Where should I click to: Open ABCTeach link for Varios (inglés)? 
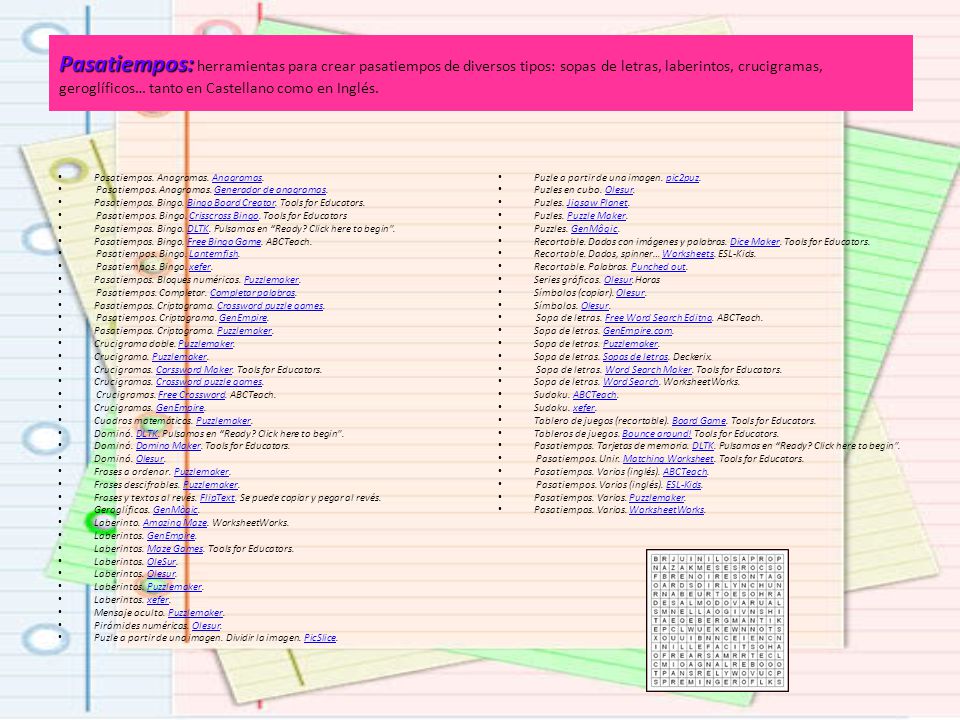pos(685,471)
